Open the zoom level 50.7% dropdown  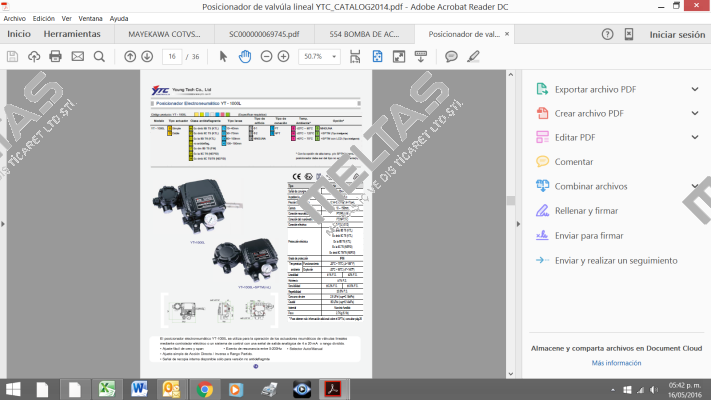[x=334, y=57]
